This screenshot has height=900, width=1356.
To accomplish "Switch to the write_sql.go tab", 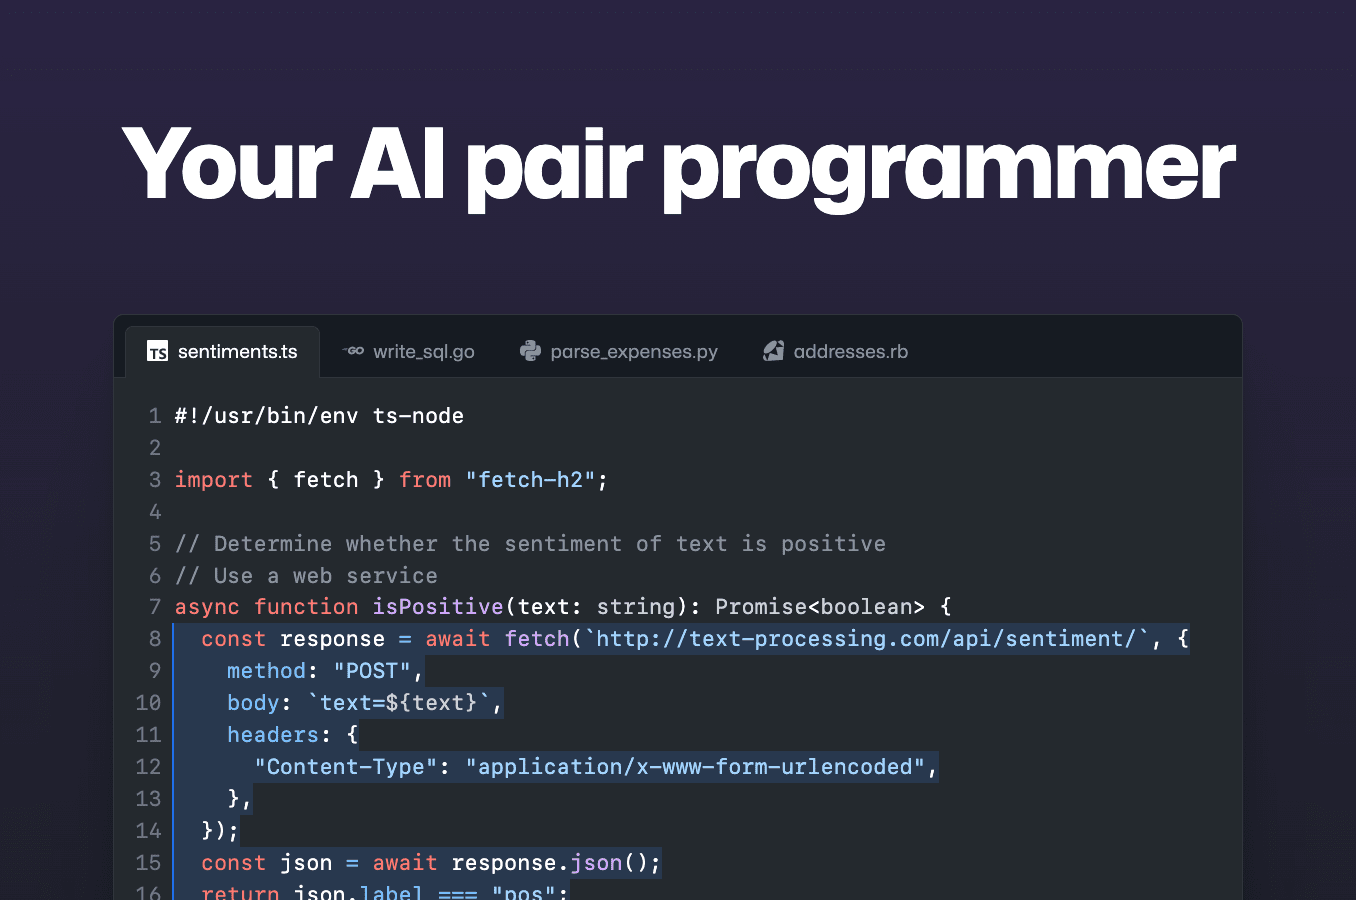I will tap(423, 351).
